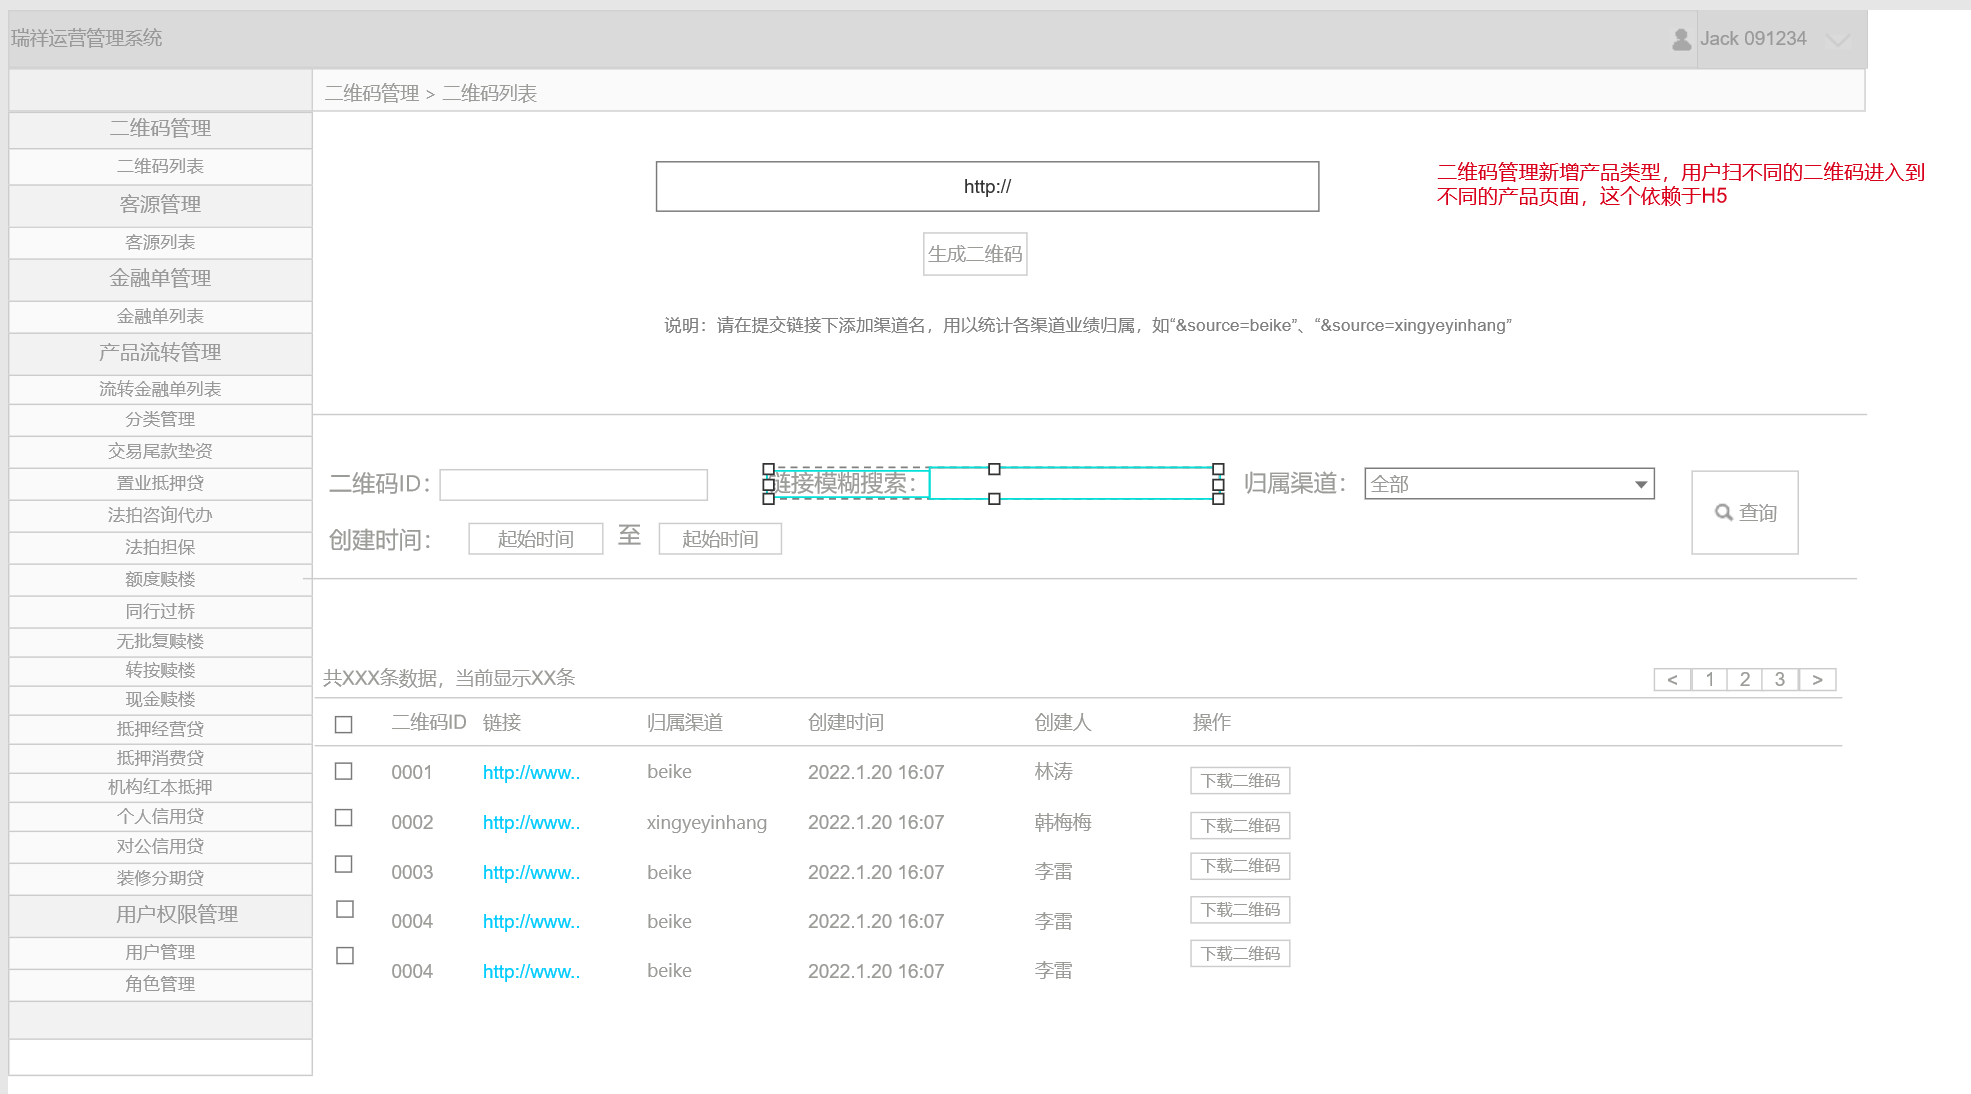Select 装修分期贷 sidebar item
This screenshot has width=1971, height=1094.
click(x=160, y=879)
